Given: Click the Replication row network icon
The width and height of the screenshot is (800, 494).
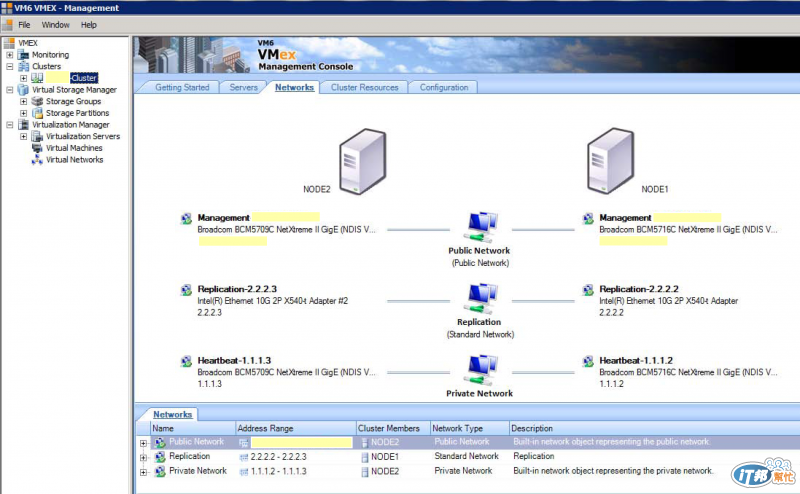Looking at the screenshot, I should (160, 457).
